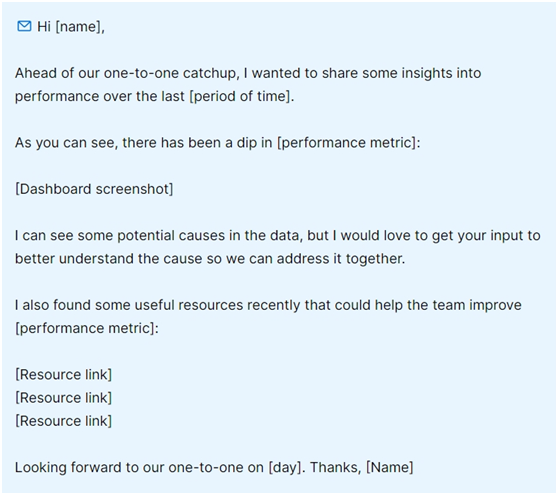Click the [period of time] placeholder
The height and width of the screenshot is (495, 558).
point(240,96)
